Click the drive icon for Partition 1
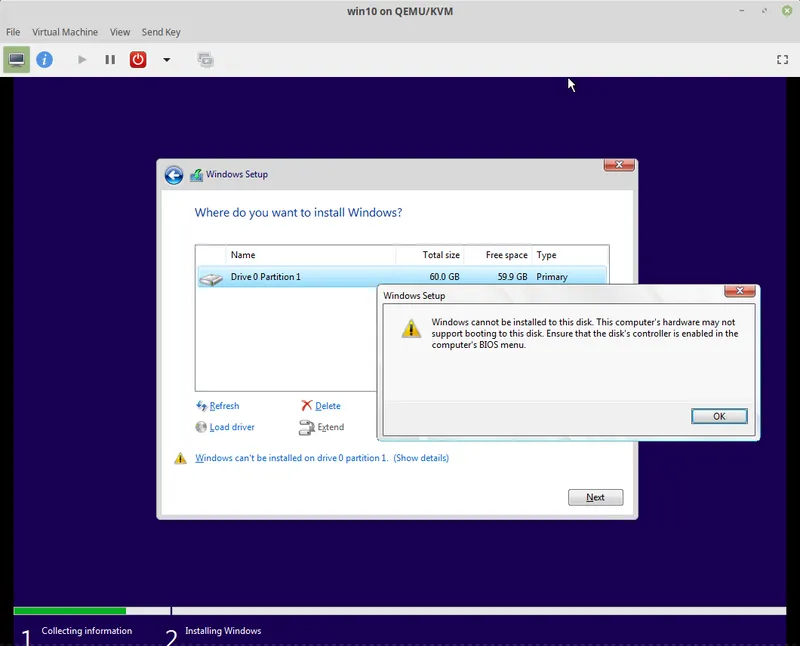 (x=211, y=279)
